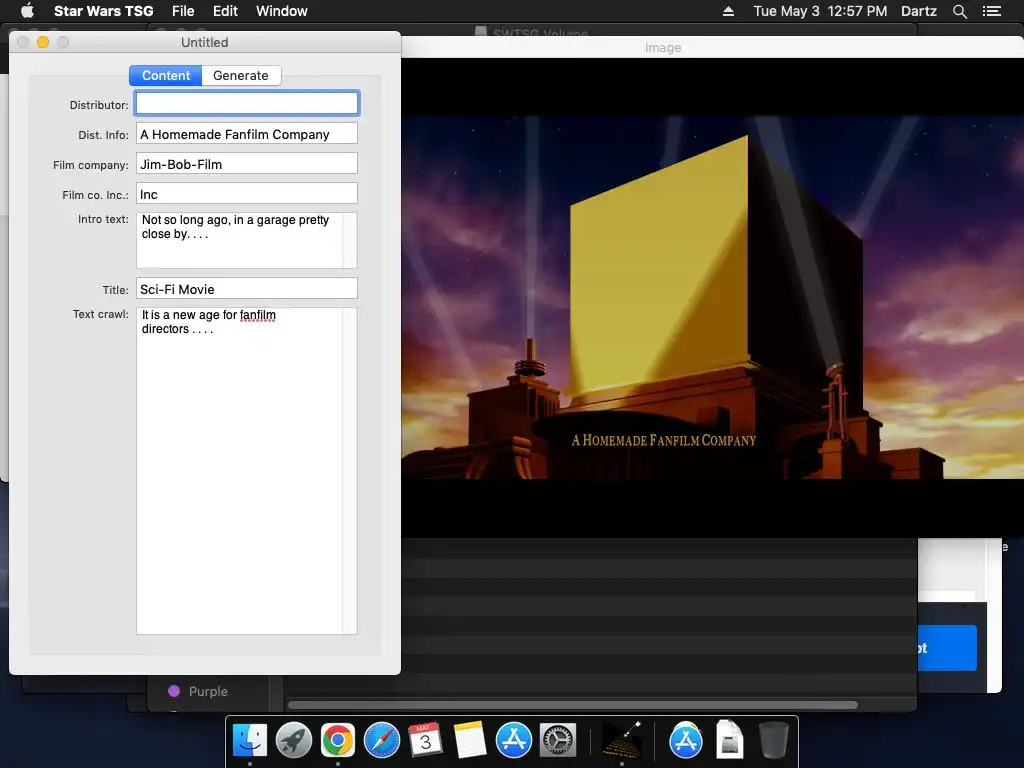
Task: Open Calendar from the Dock
Action: pyautogui.click(x=425, y=741)
